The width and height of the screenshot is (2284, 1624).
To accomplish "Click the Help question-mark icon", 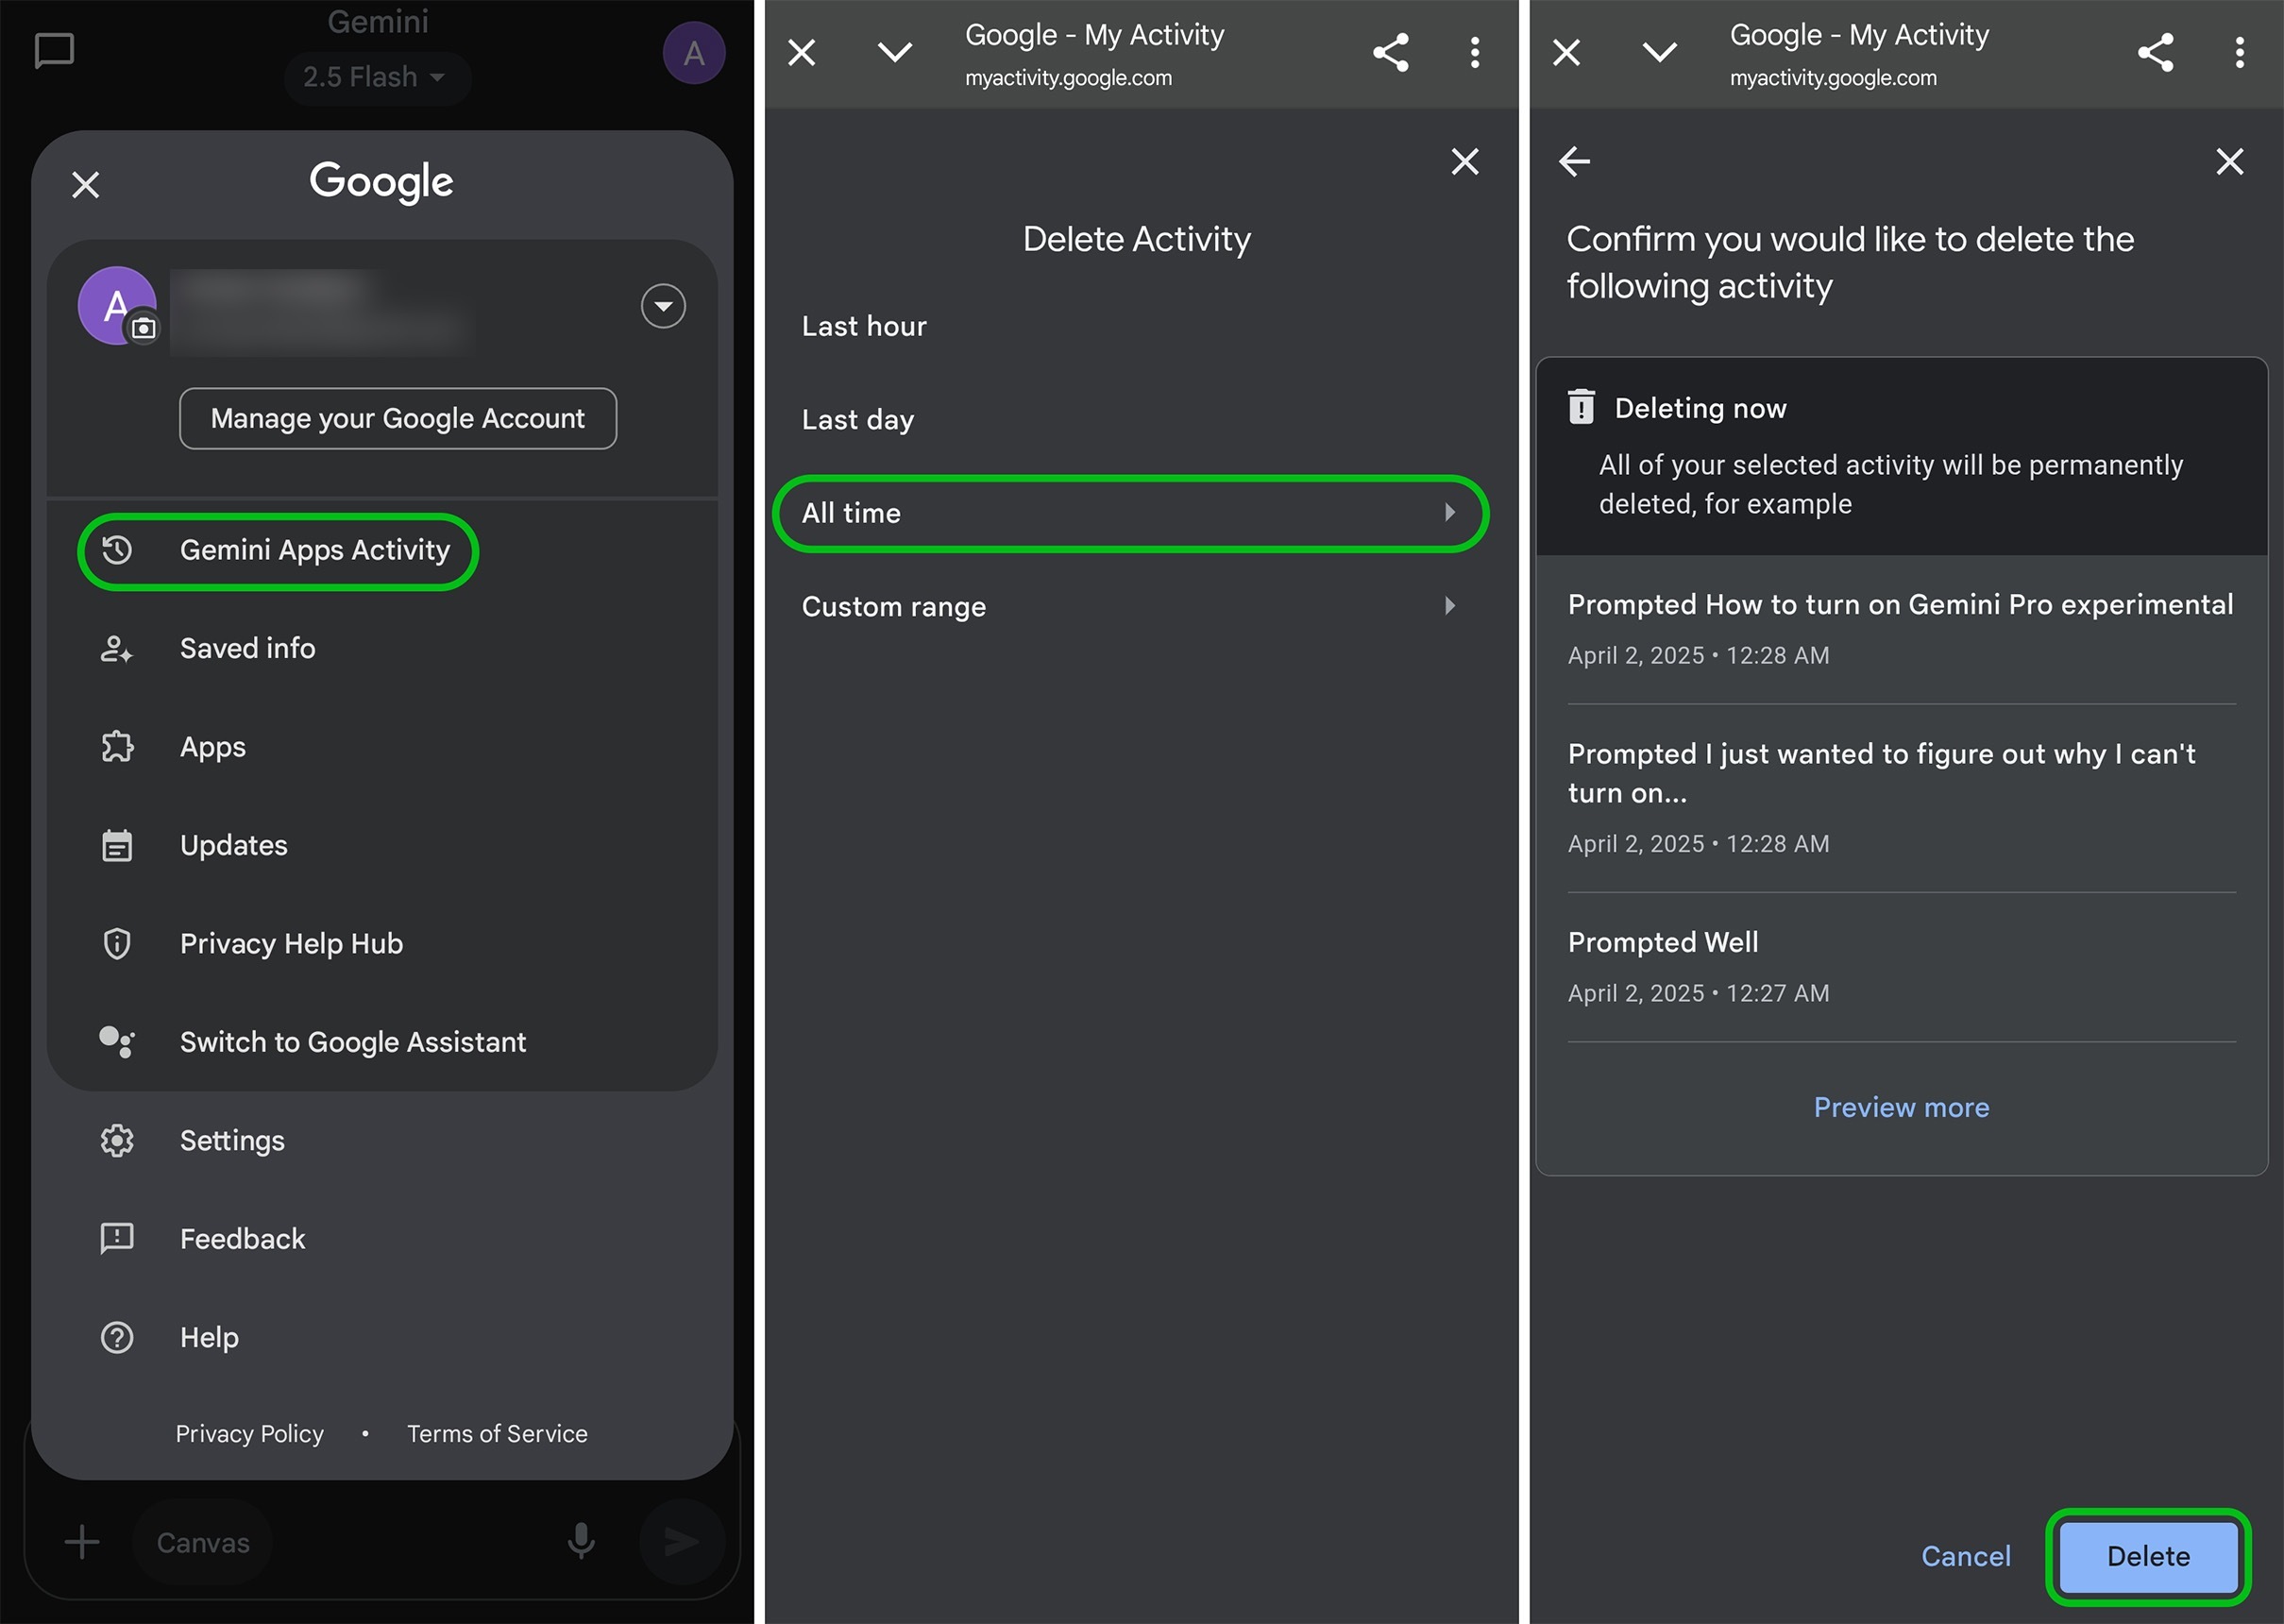I will [x=117, y=1337].
